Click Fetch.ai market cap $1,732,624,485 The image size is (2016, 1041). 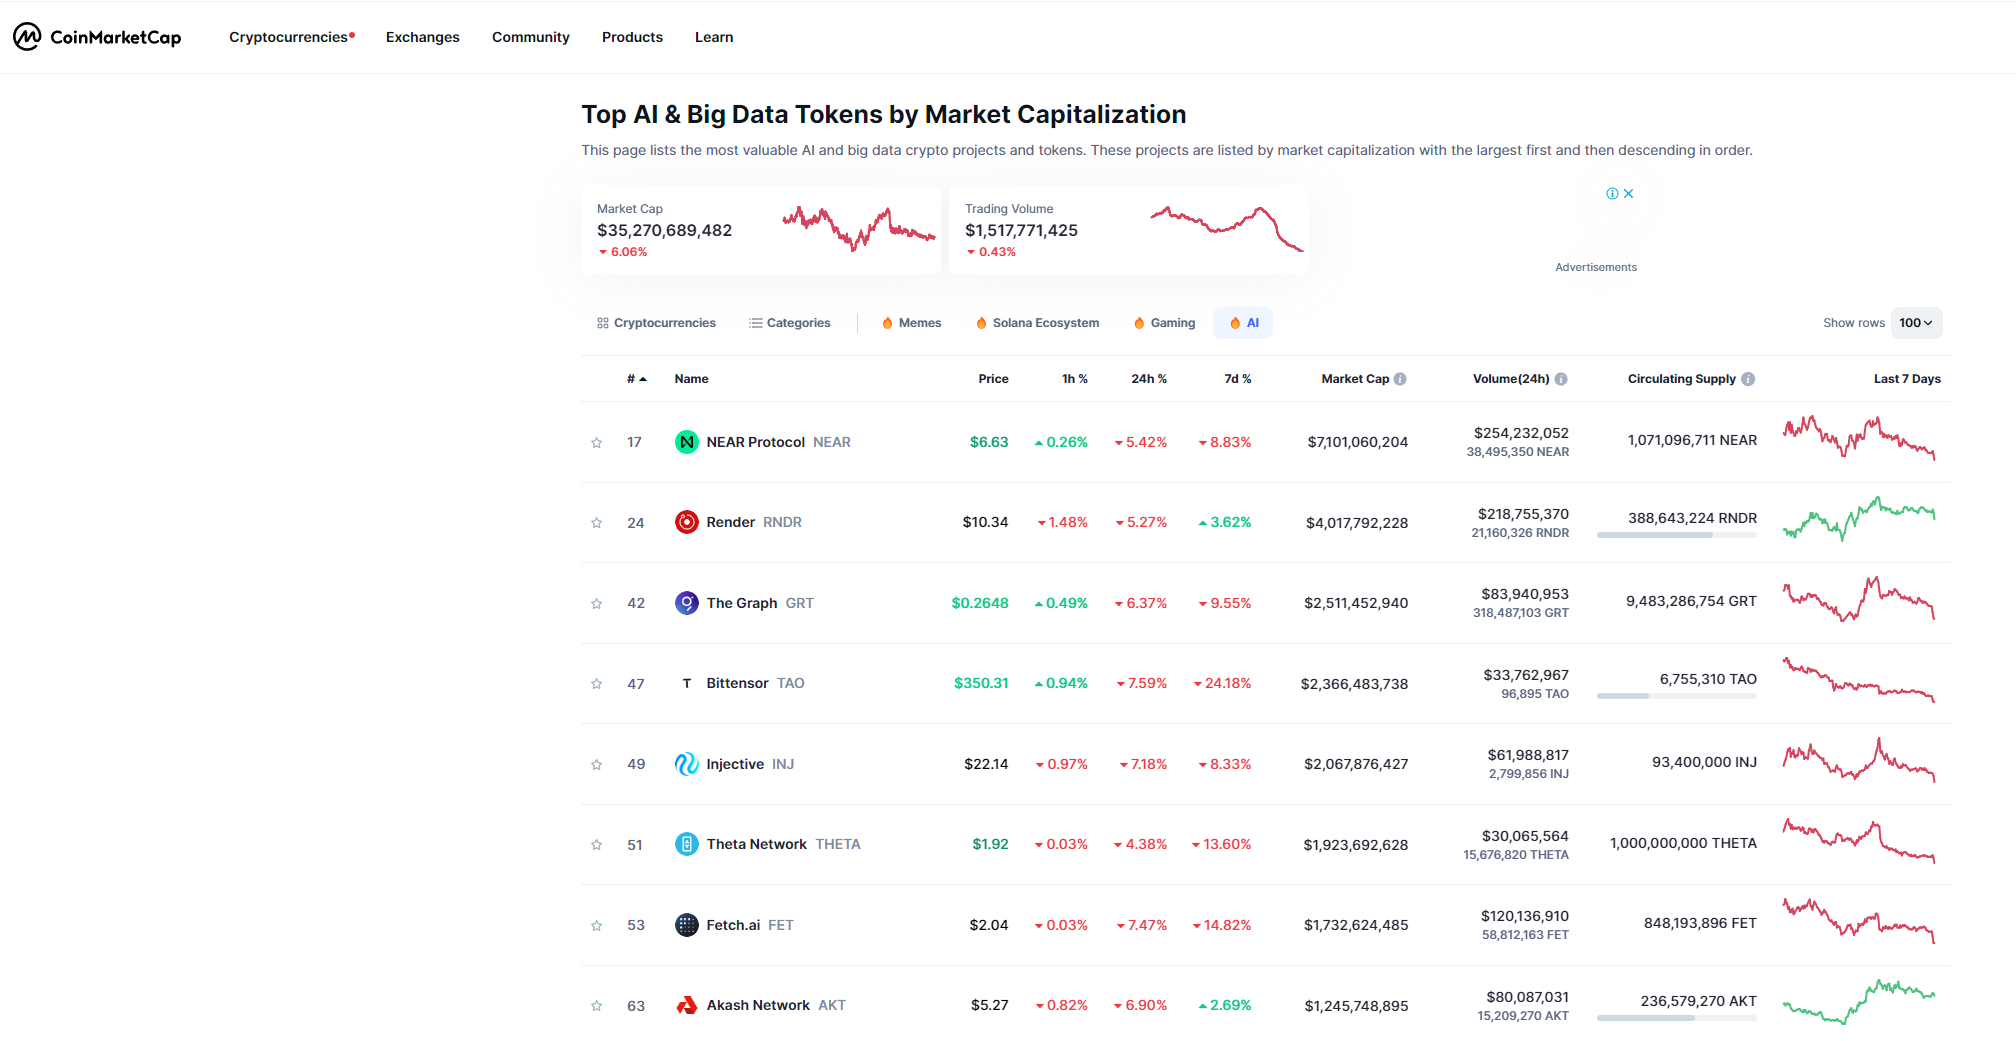coord(1356,925)
